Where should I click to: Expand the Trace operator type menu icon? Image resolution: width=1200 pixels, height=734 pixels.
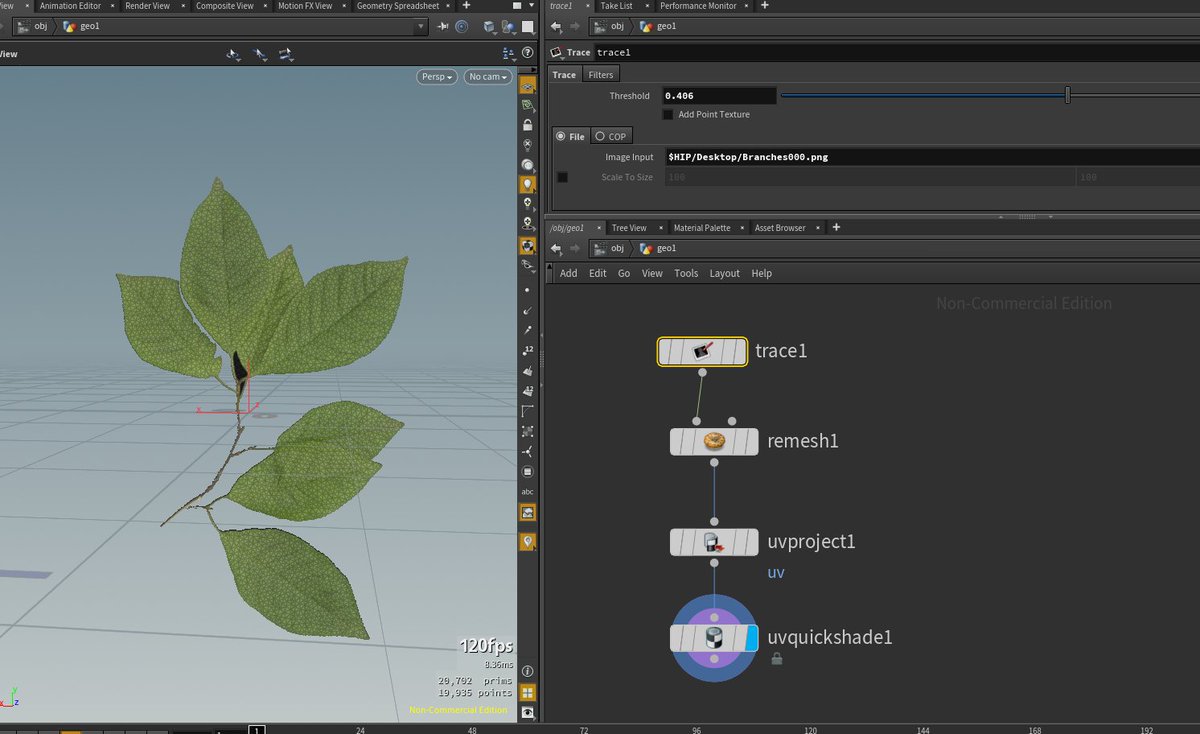tap(558, 52)
